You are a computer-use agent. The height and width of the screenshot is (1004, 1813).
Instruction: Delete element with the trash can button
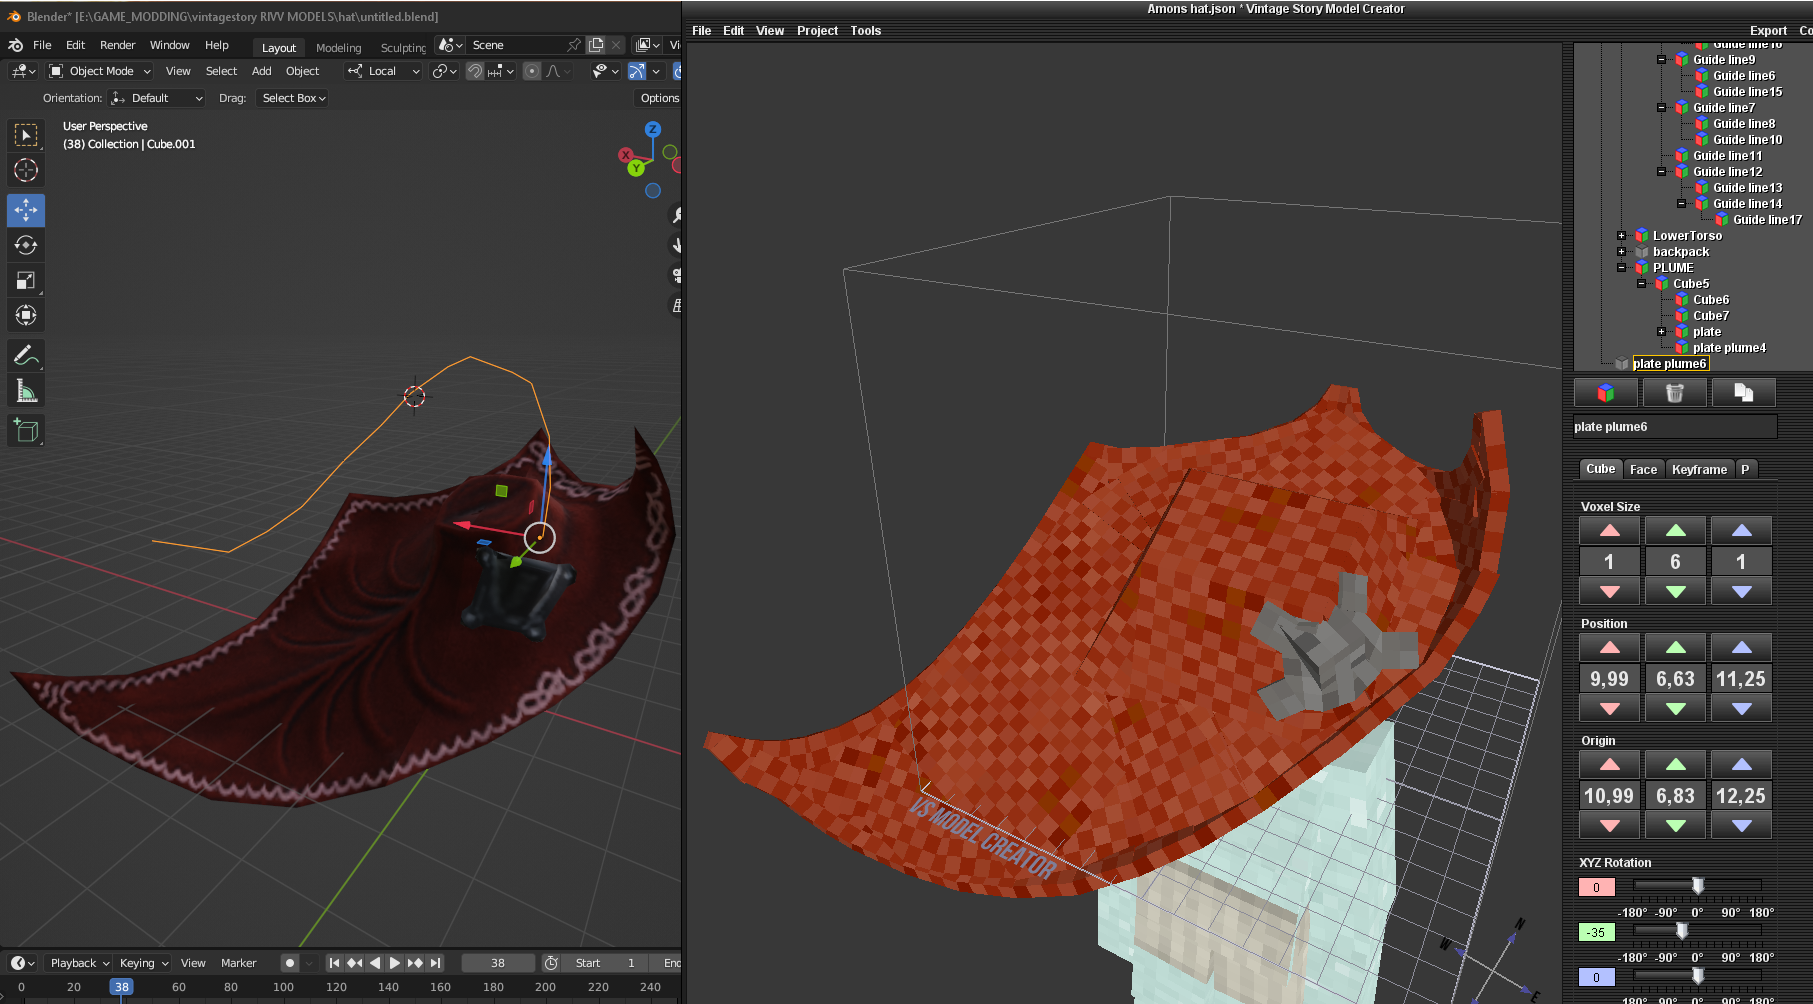tap(1674, 393)
